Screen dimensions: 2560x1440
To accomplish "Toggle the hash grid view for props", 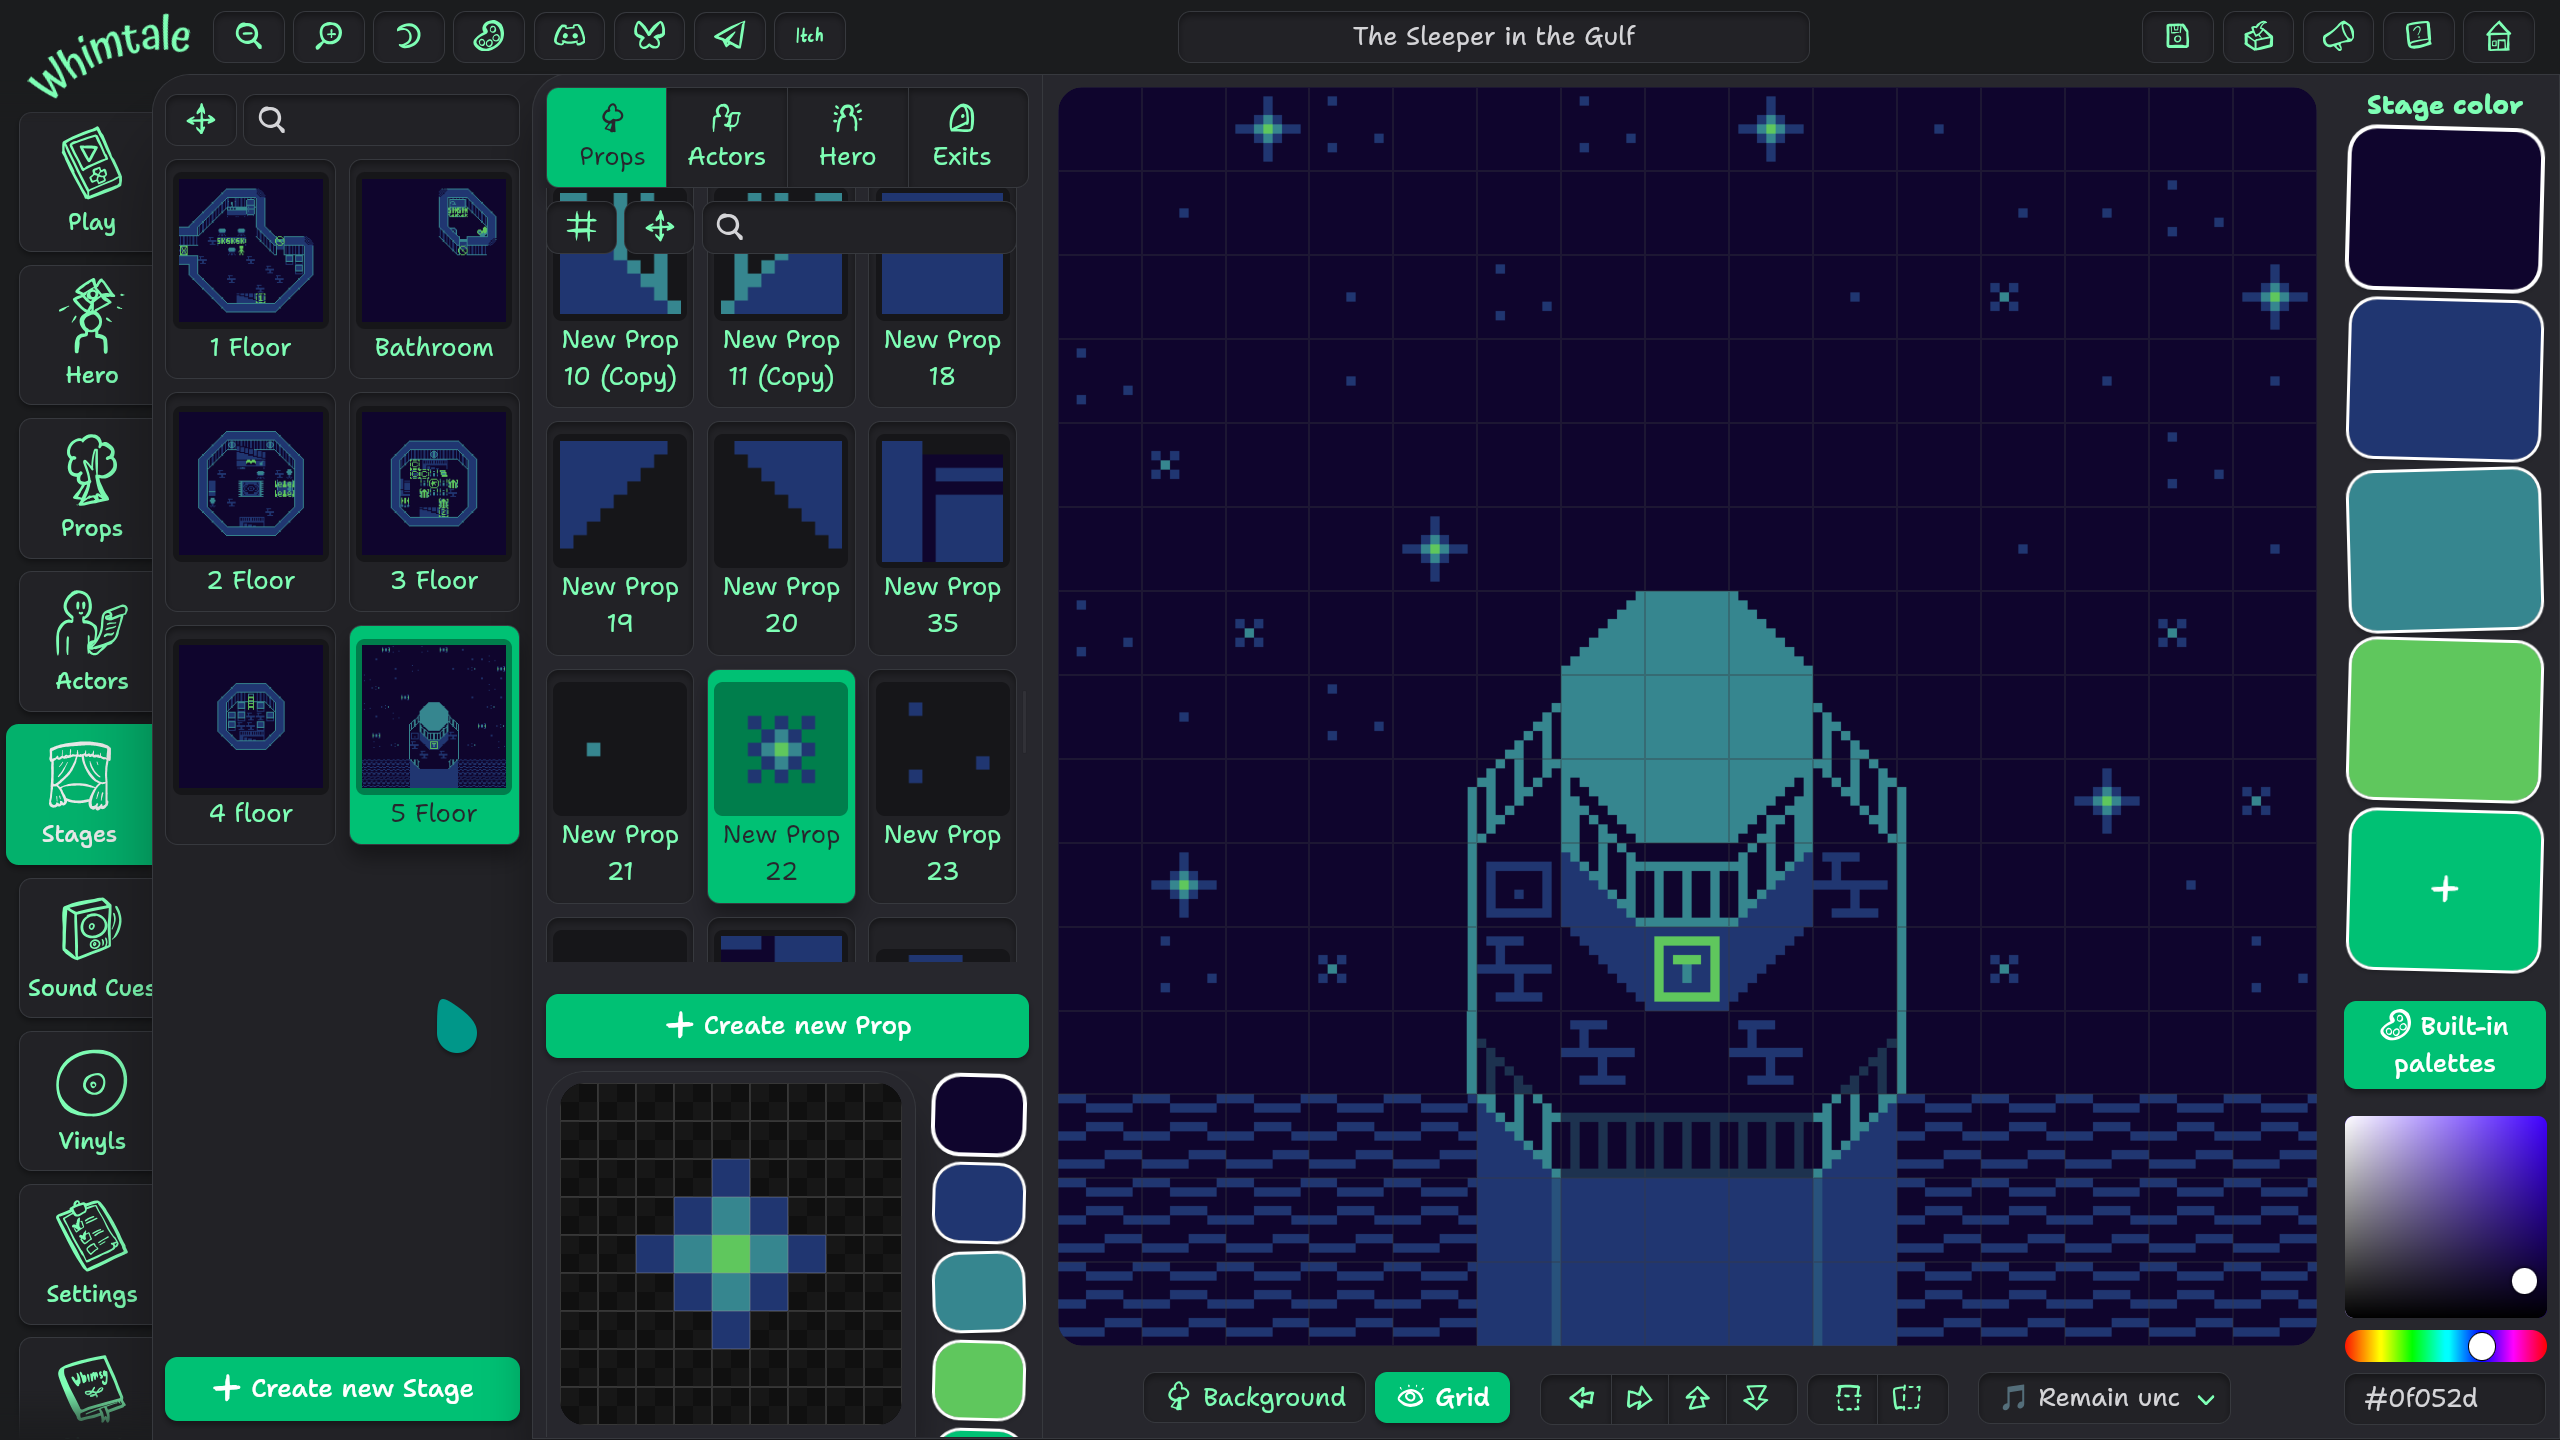I will pyautogui.click(x=581, y=227).
